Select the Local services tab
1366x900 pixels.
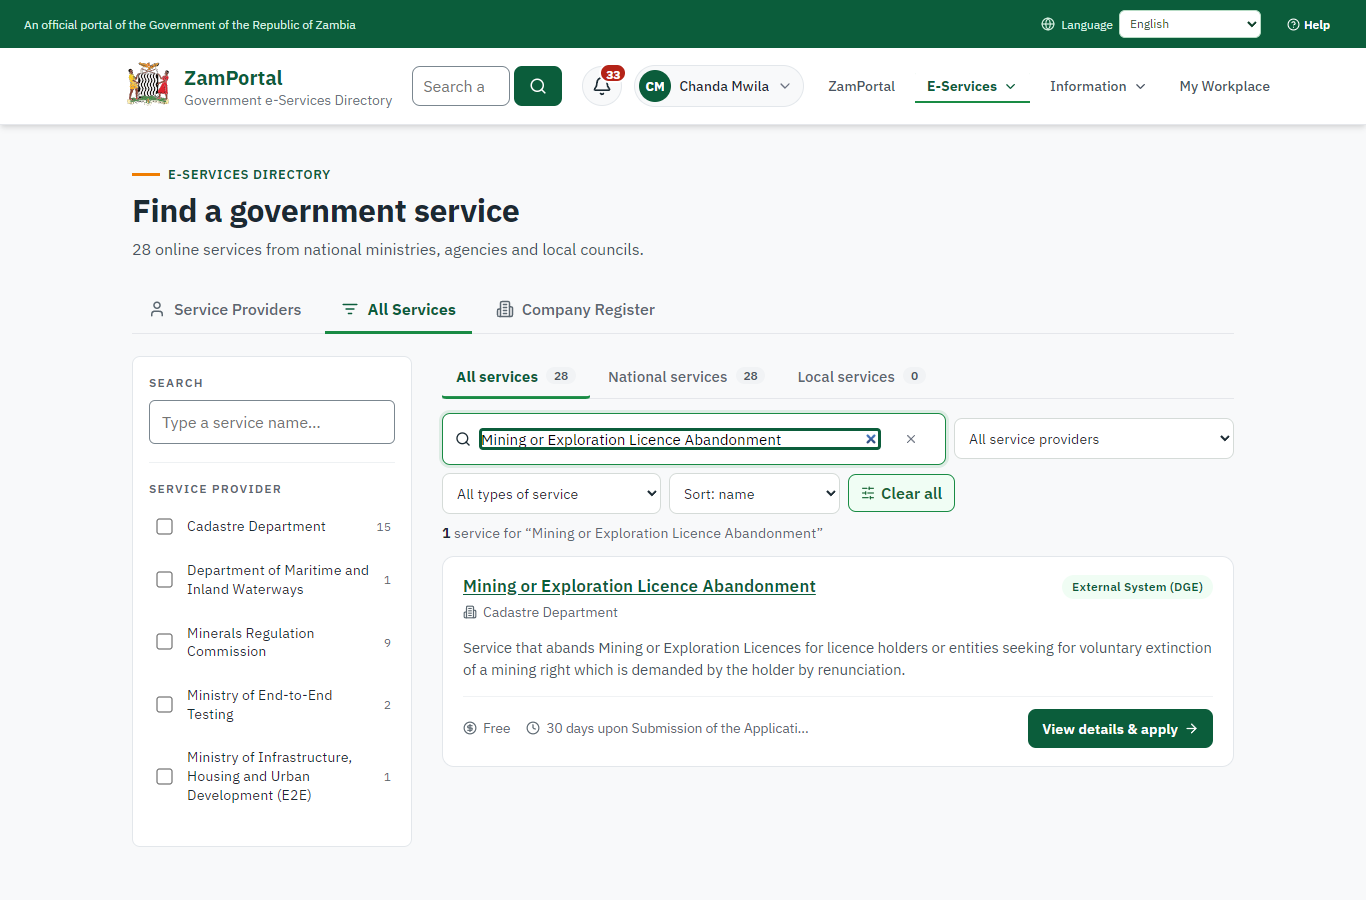pyautogui.click(x=861, y=377)
